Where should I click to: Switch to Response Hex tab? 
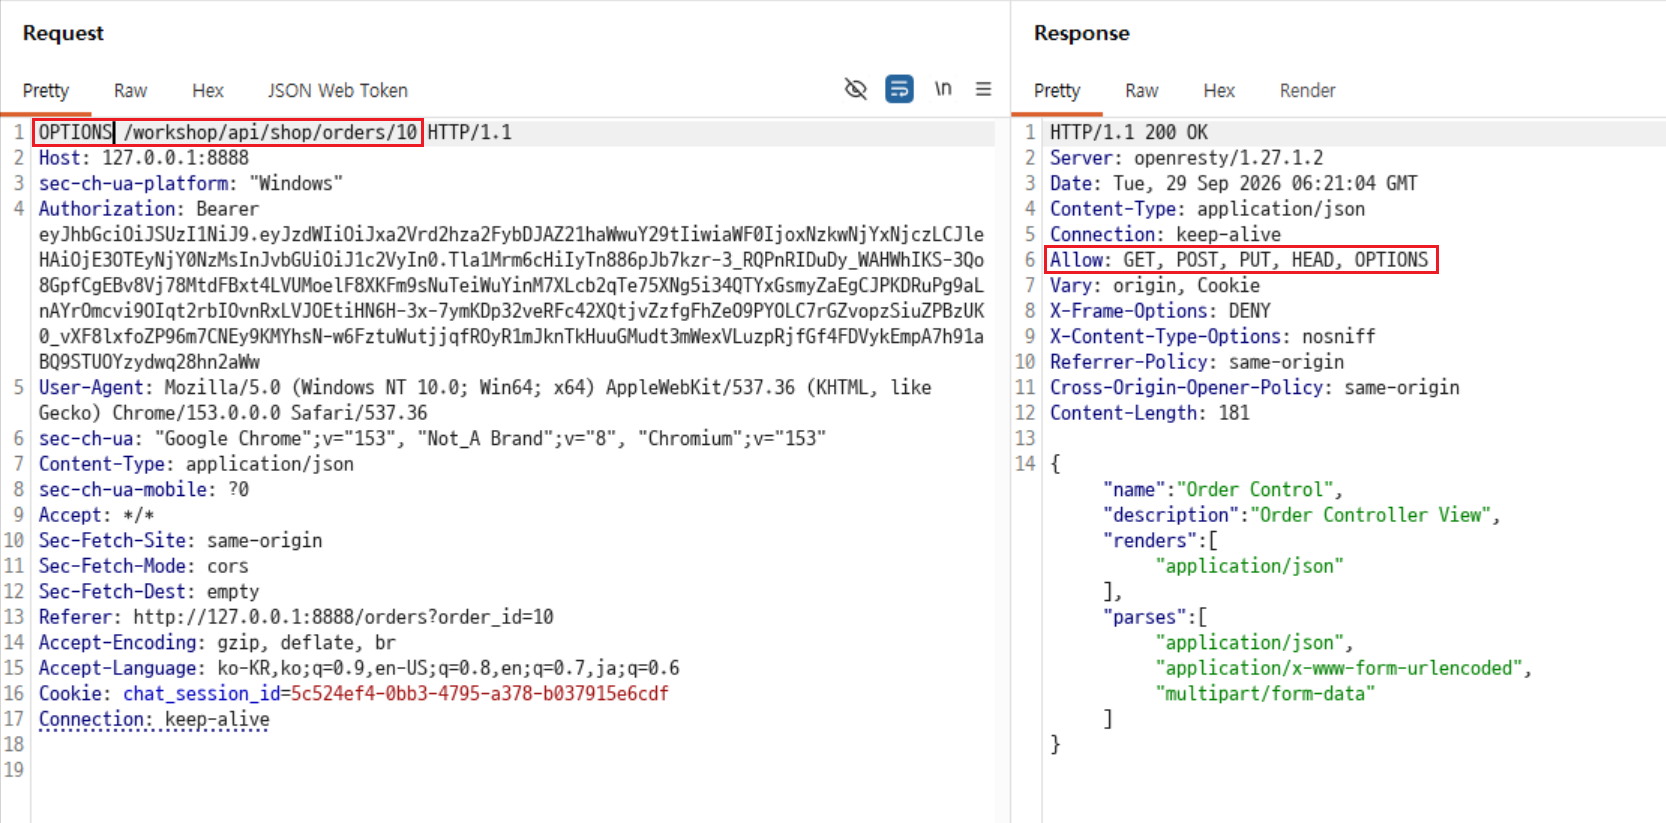pyautogui.click(x=1219, y=91)
